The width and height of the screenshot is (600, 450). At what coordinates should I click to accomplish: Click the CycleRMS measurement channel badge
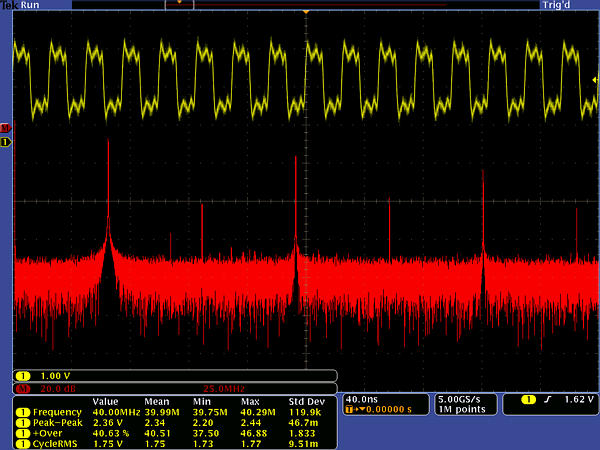(22, 442)
